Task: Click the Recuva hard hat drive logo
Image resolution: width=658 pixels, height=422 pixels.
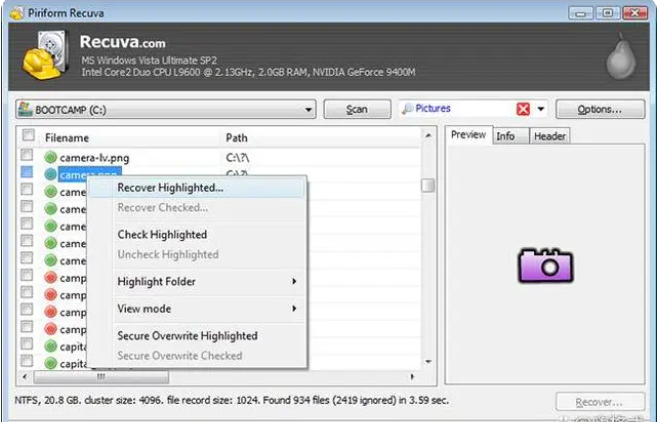Action: pyautogui.click(x=46, y=55)
